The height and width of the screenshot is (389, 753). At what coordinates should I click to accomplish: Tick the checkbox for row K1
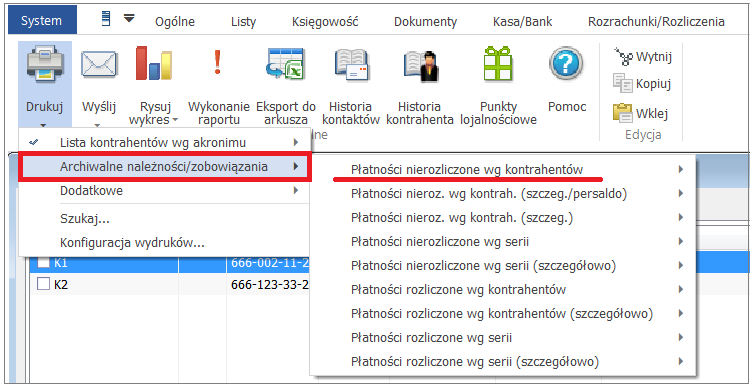pyautogui.click(x=44, y=262)
